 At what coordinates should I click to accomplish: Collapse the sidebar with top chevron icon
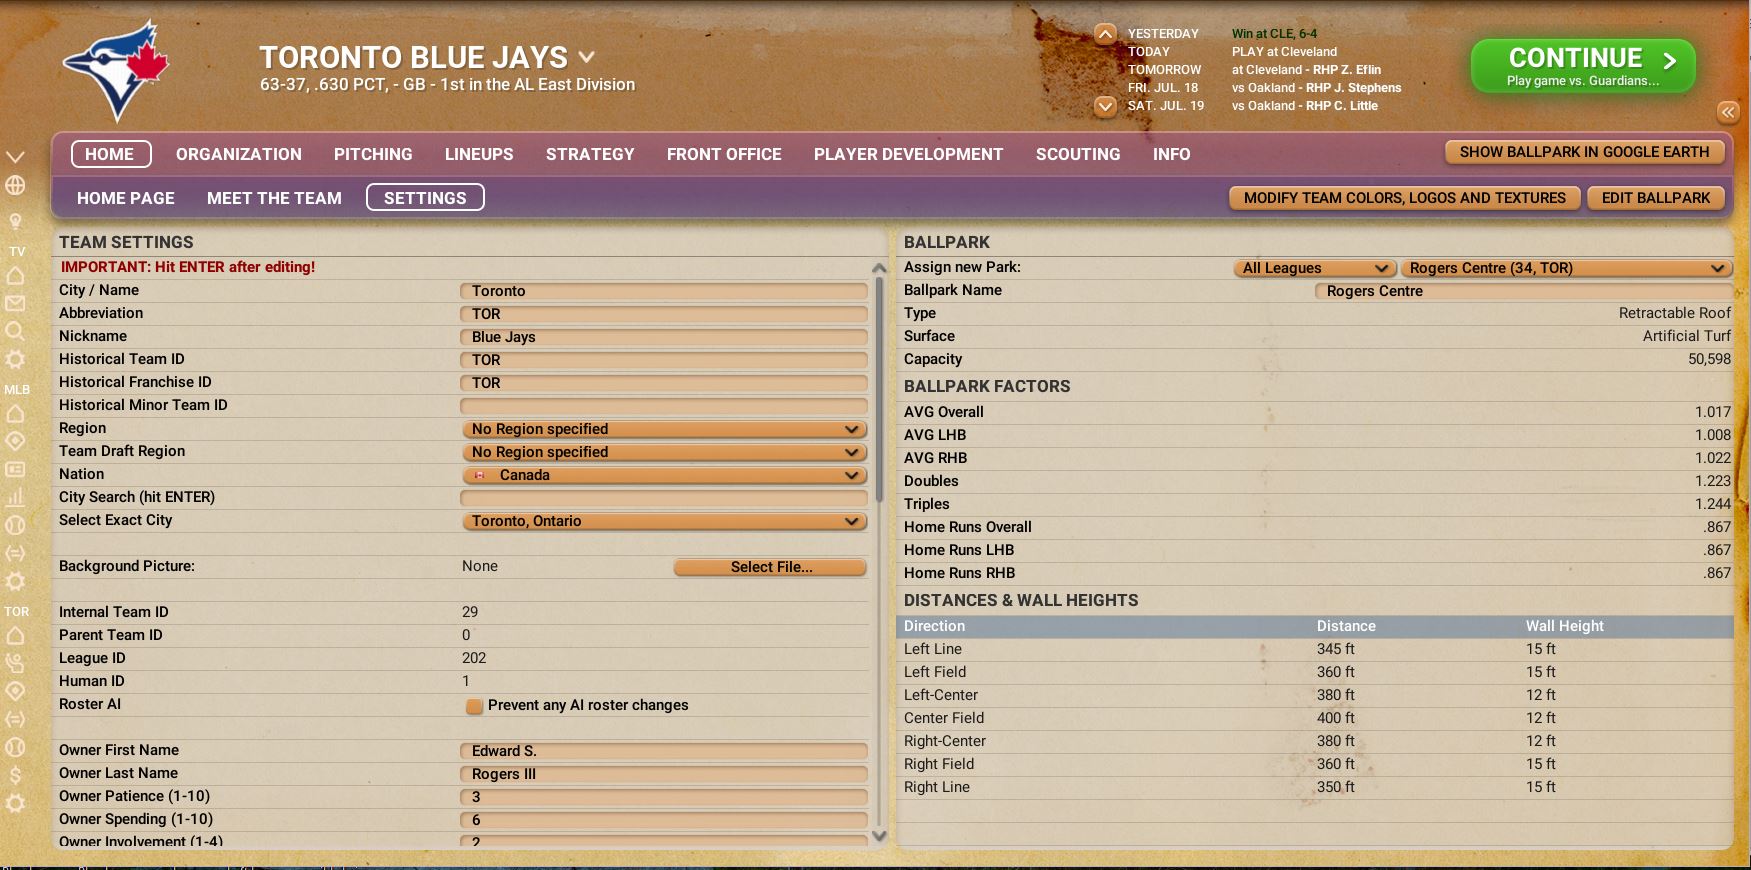pos(15,157)
